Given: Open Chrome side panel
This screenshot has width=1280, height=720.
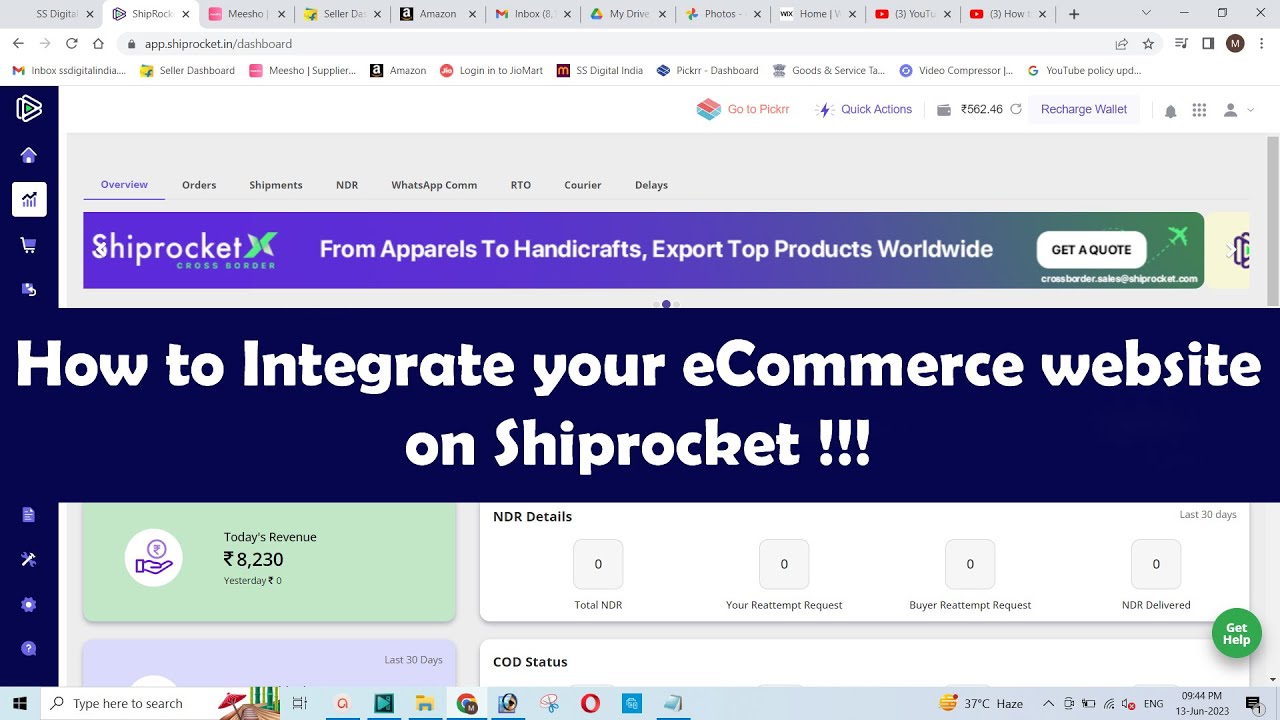Looking at the screenshot, I should point(1208,44).
